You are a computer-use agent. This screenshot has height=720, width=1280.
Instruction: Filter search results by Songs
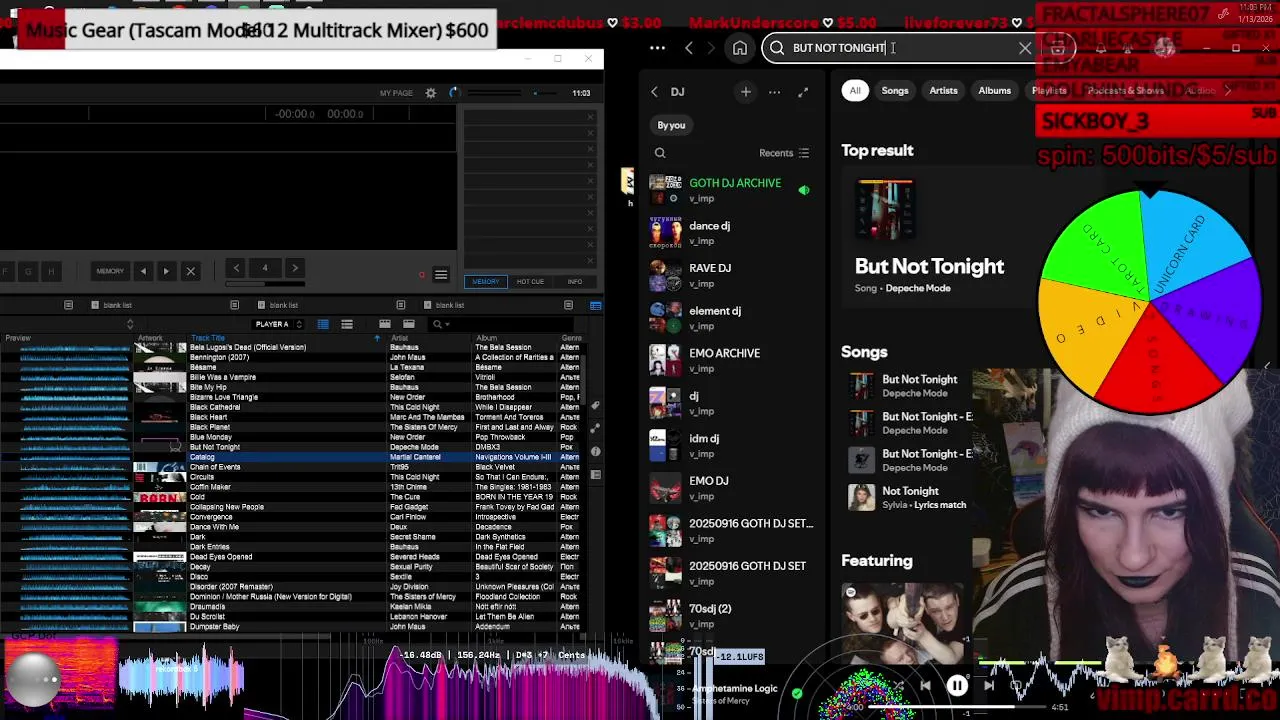[895, 91]
